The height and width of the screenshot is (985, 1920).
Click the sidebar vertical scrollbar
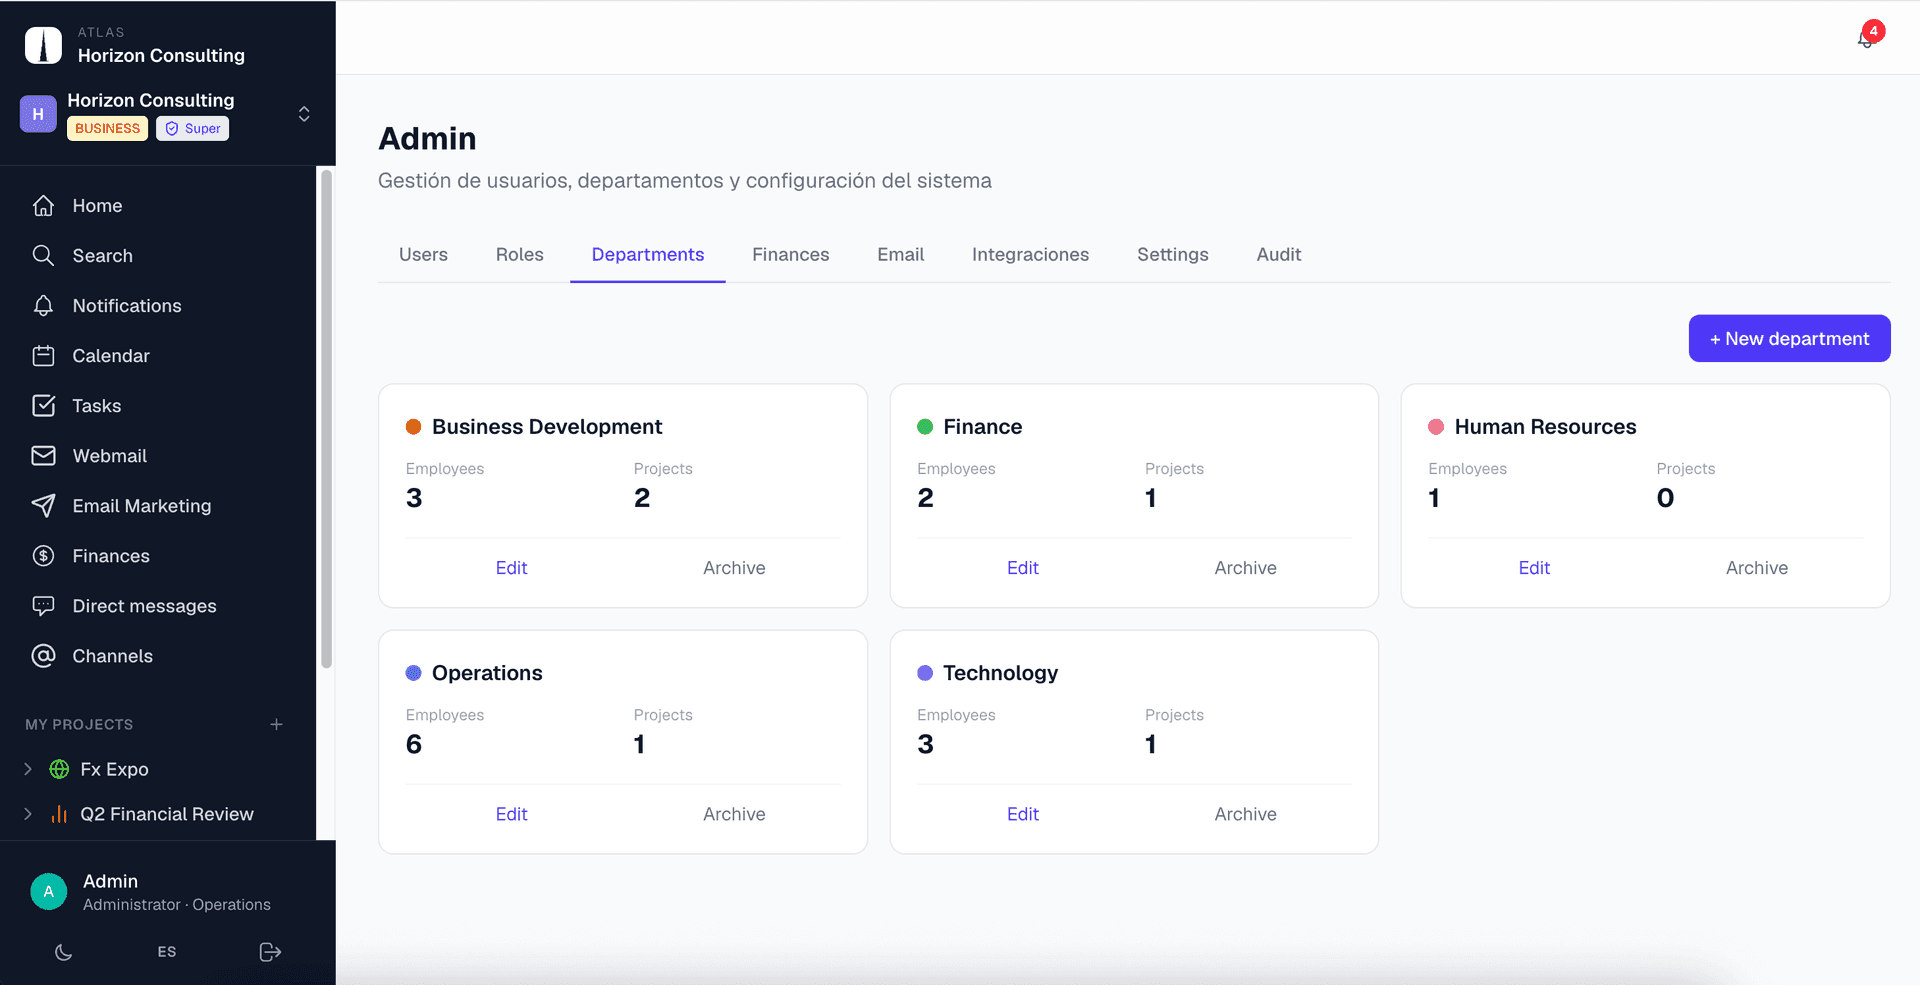coord(326,420)
